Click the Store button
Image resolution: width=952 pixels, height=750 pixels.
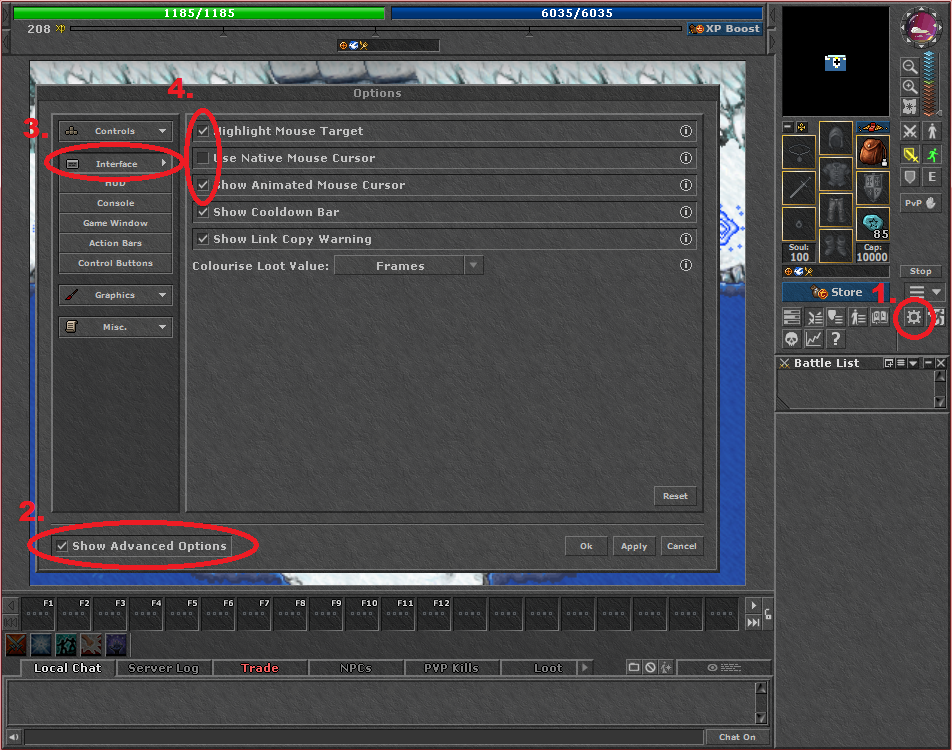(x=838, y=292)
